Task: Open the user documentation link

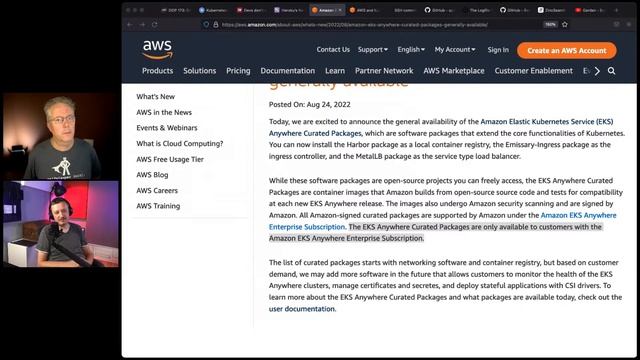Action: (302, 309)
